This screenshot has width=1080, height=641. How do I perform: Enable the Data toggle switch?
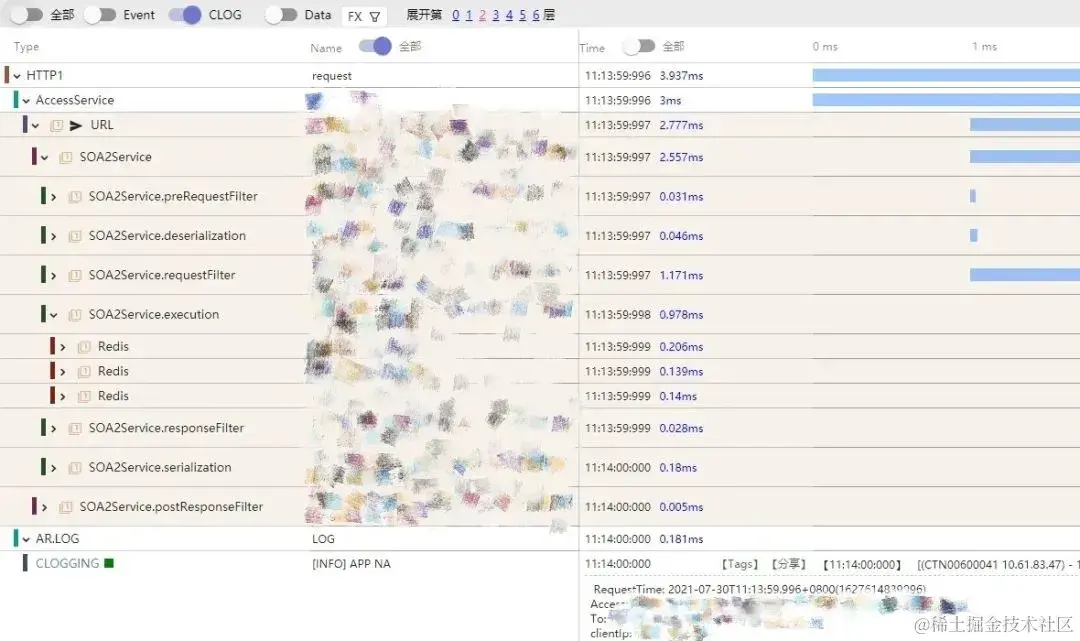point(280,14)
